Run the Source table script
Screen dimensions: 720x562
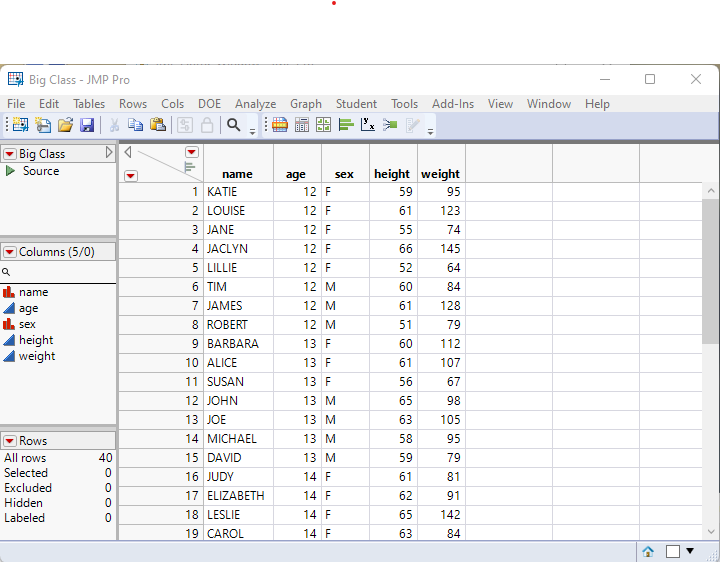10,171
